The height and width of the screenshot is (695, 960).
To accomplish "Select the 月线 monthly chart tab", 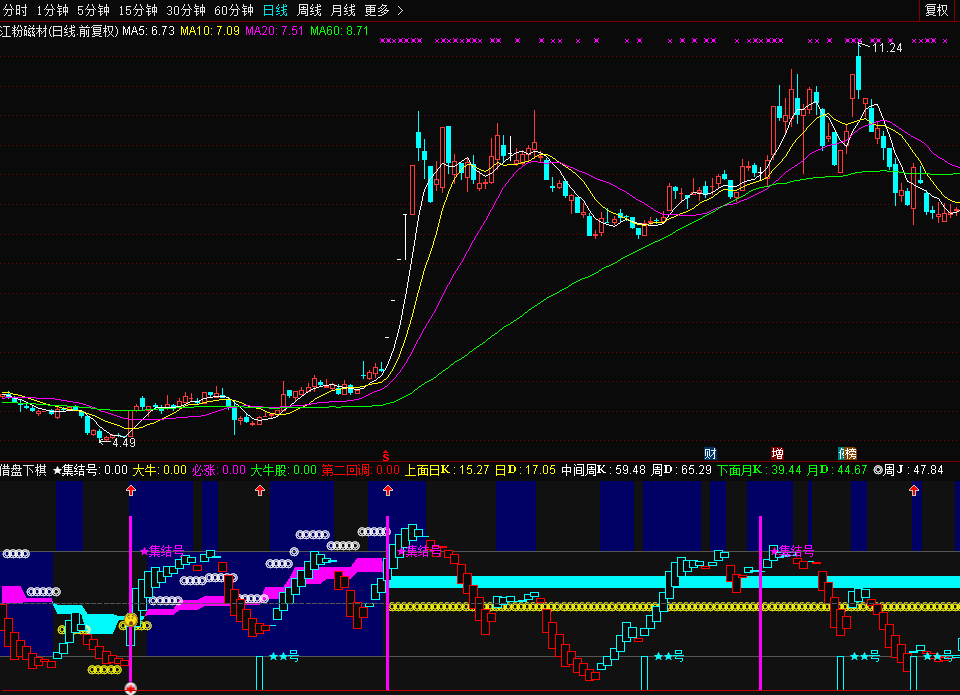I will [343, 10].
